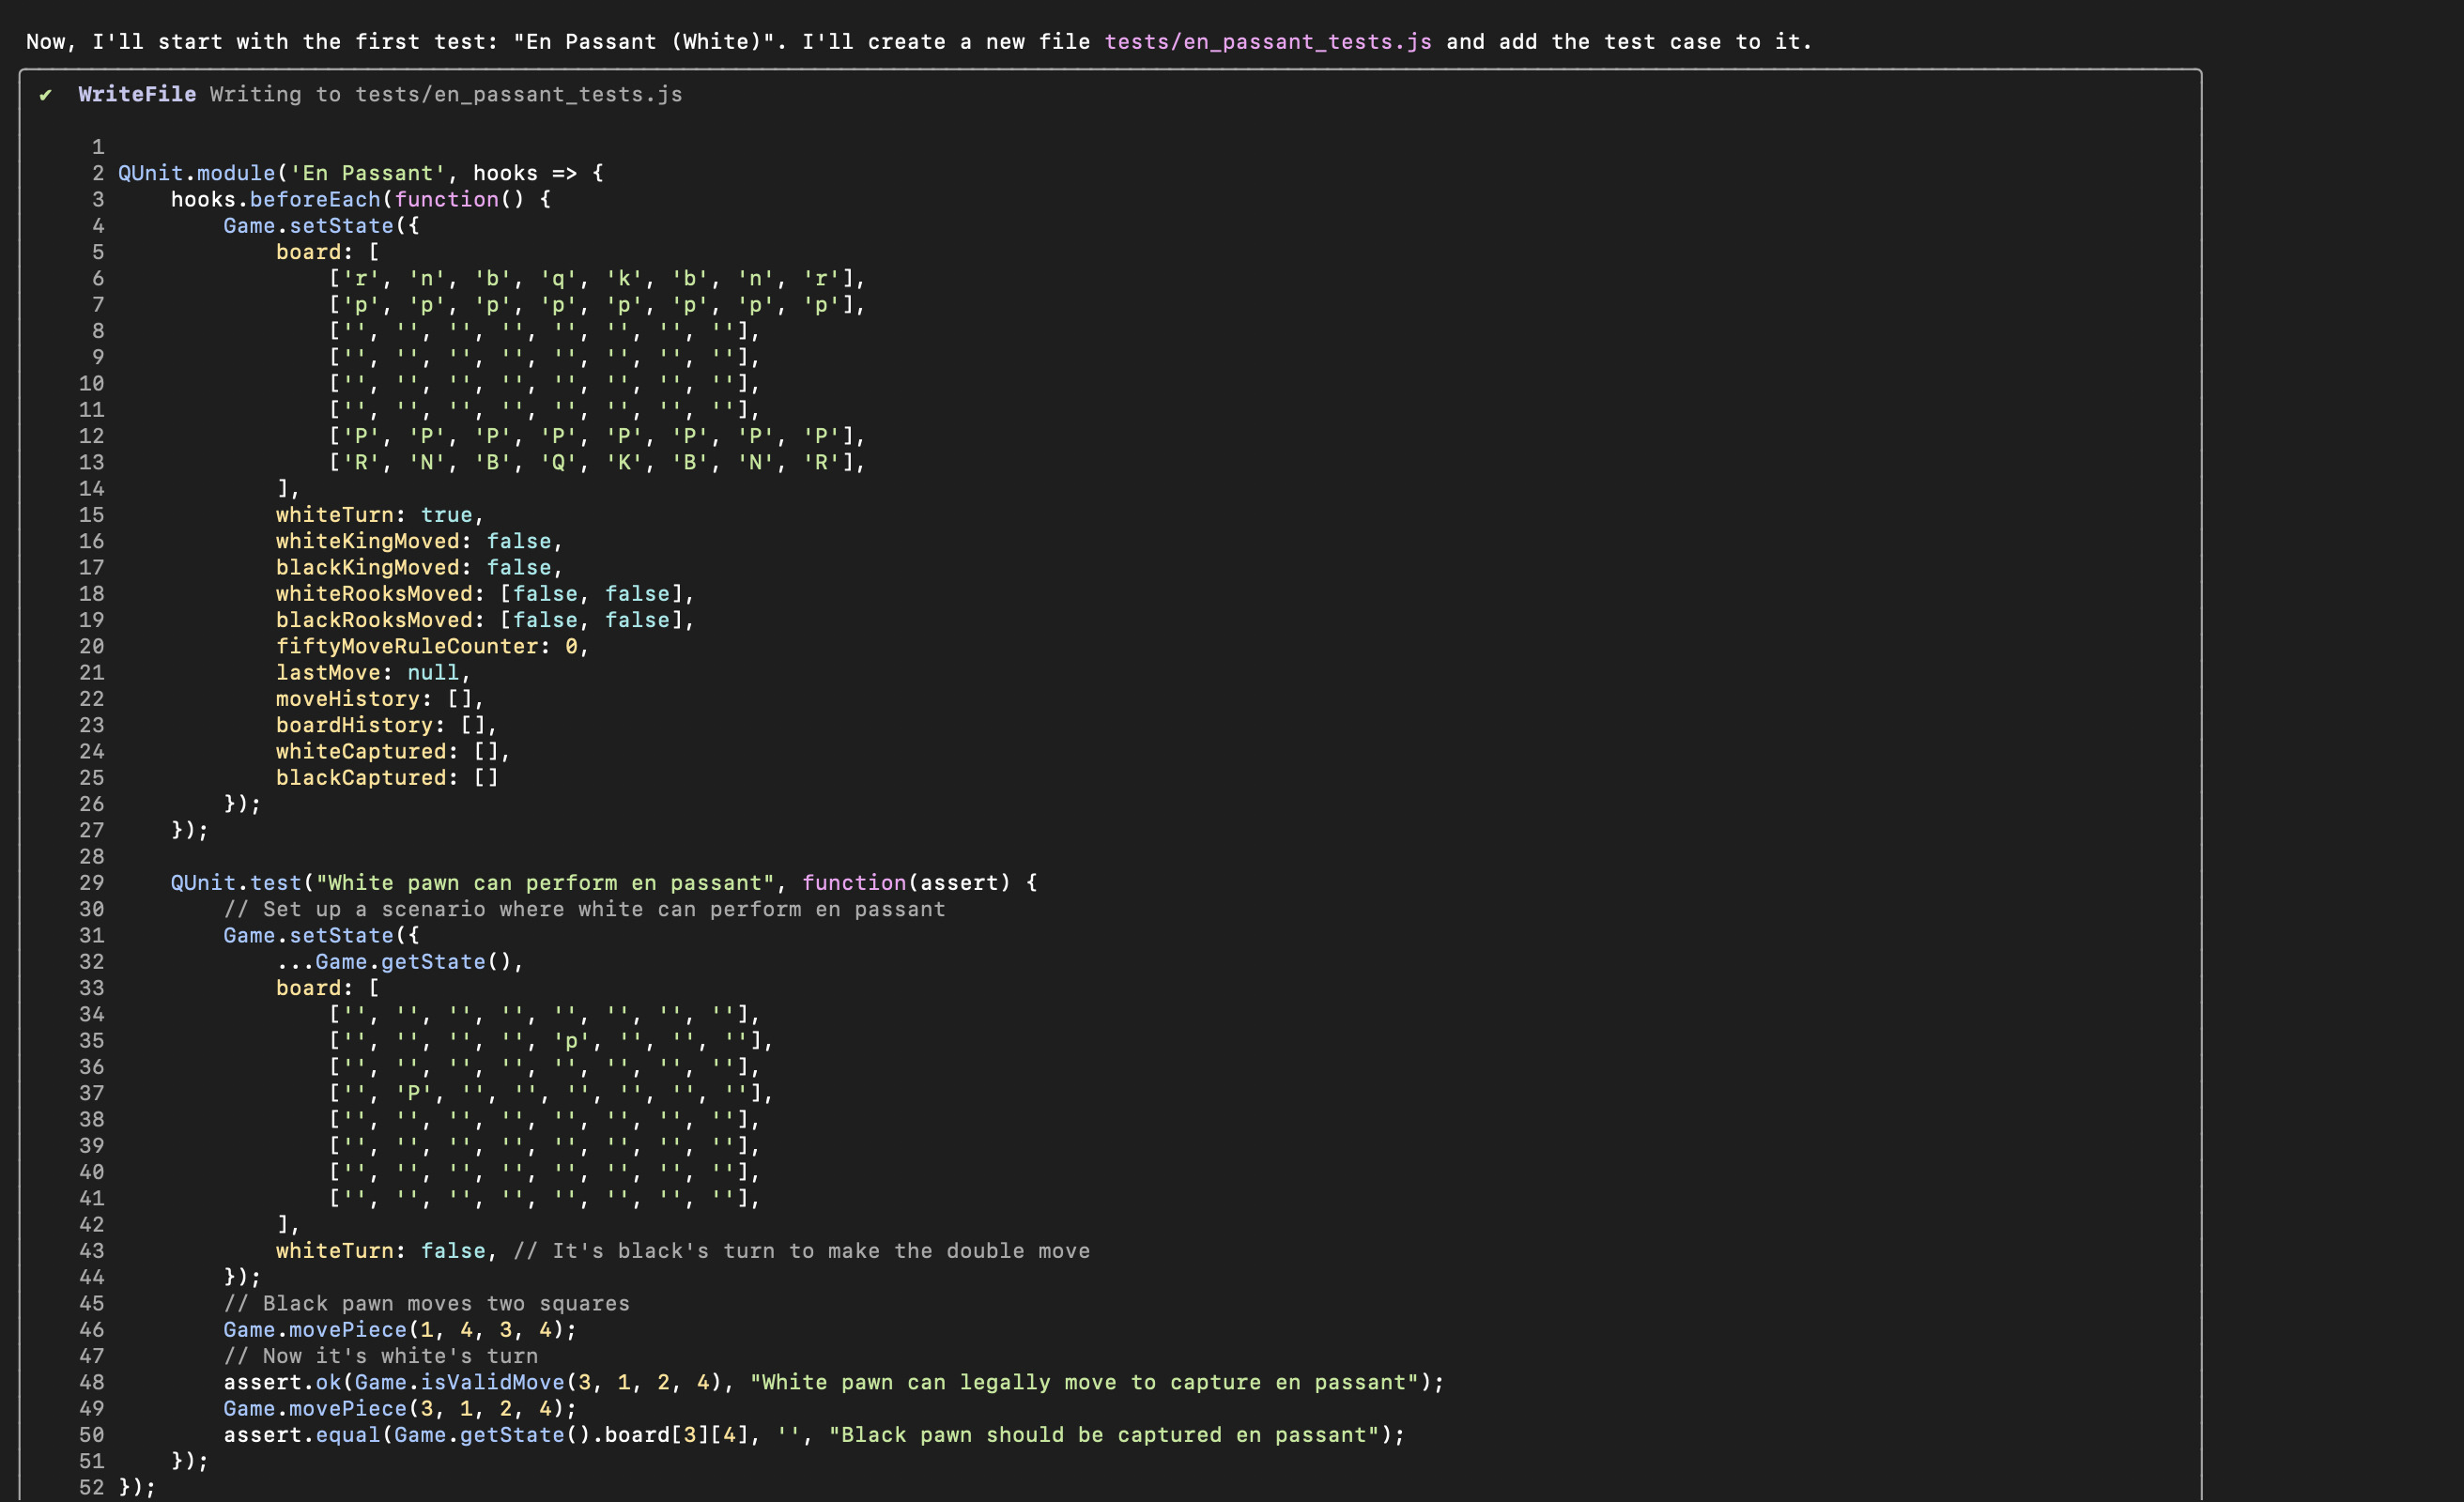Click the 'whiteCaptured: [],' line
Image resolution: width=2464 pixels, height=1502 pixels.
point(393,751)
